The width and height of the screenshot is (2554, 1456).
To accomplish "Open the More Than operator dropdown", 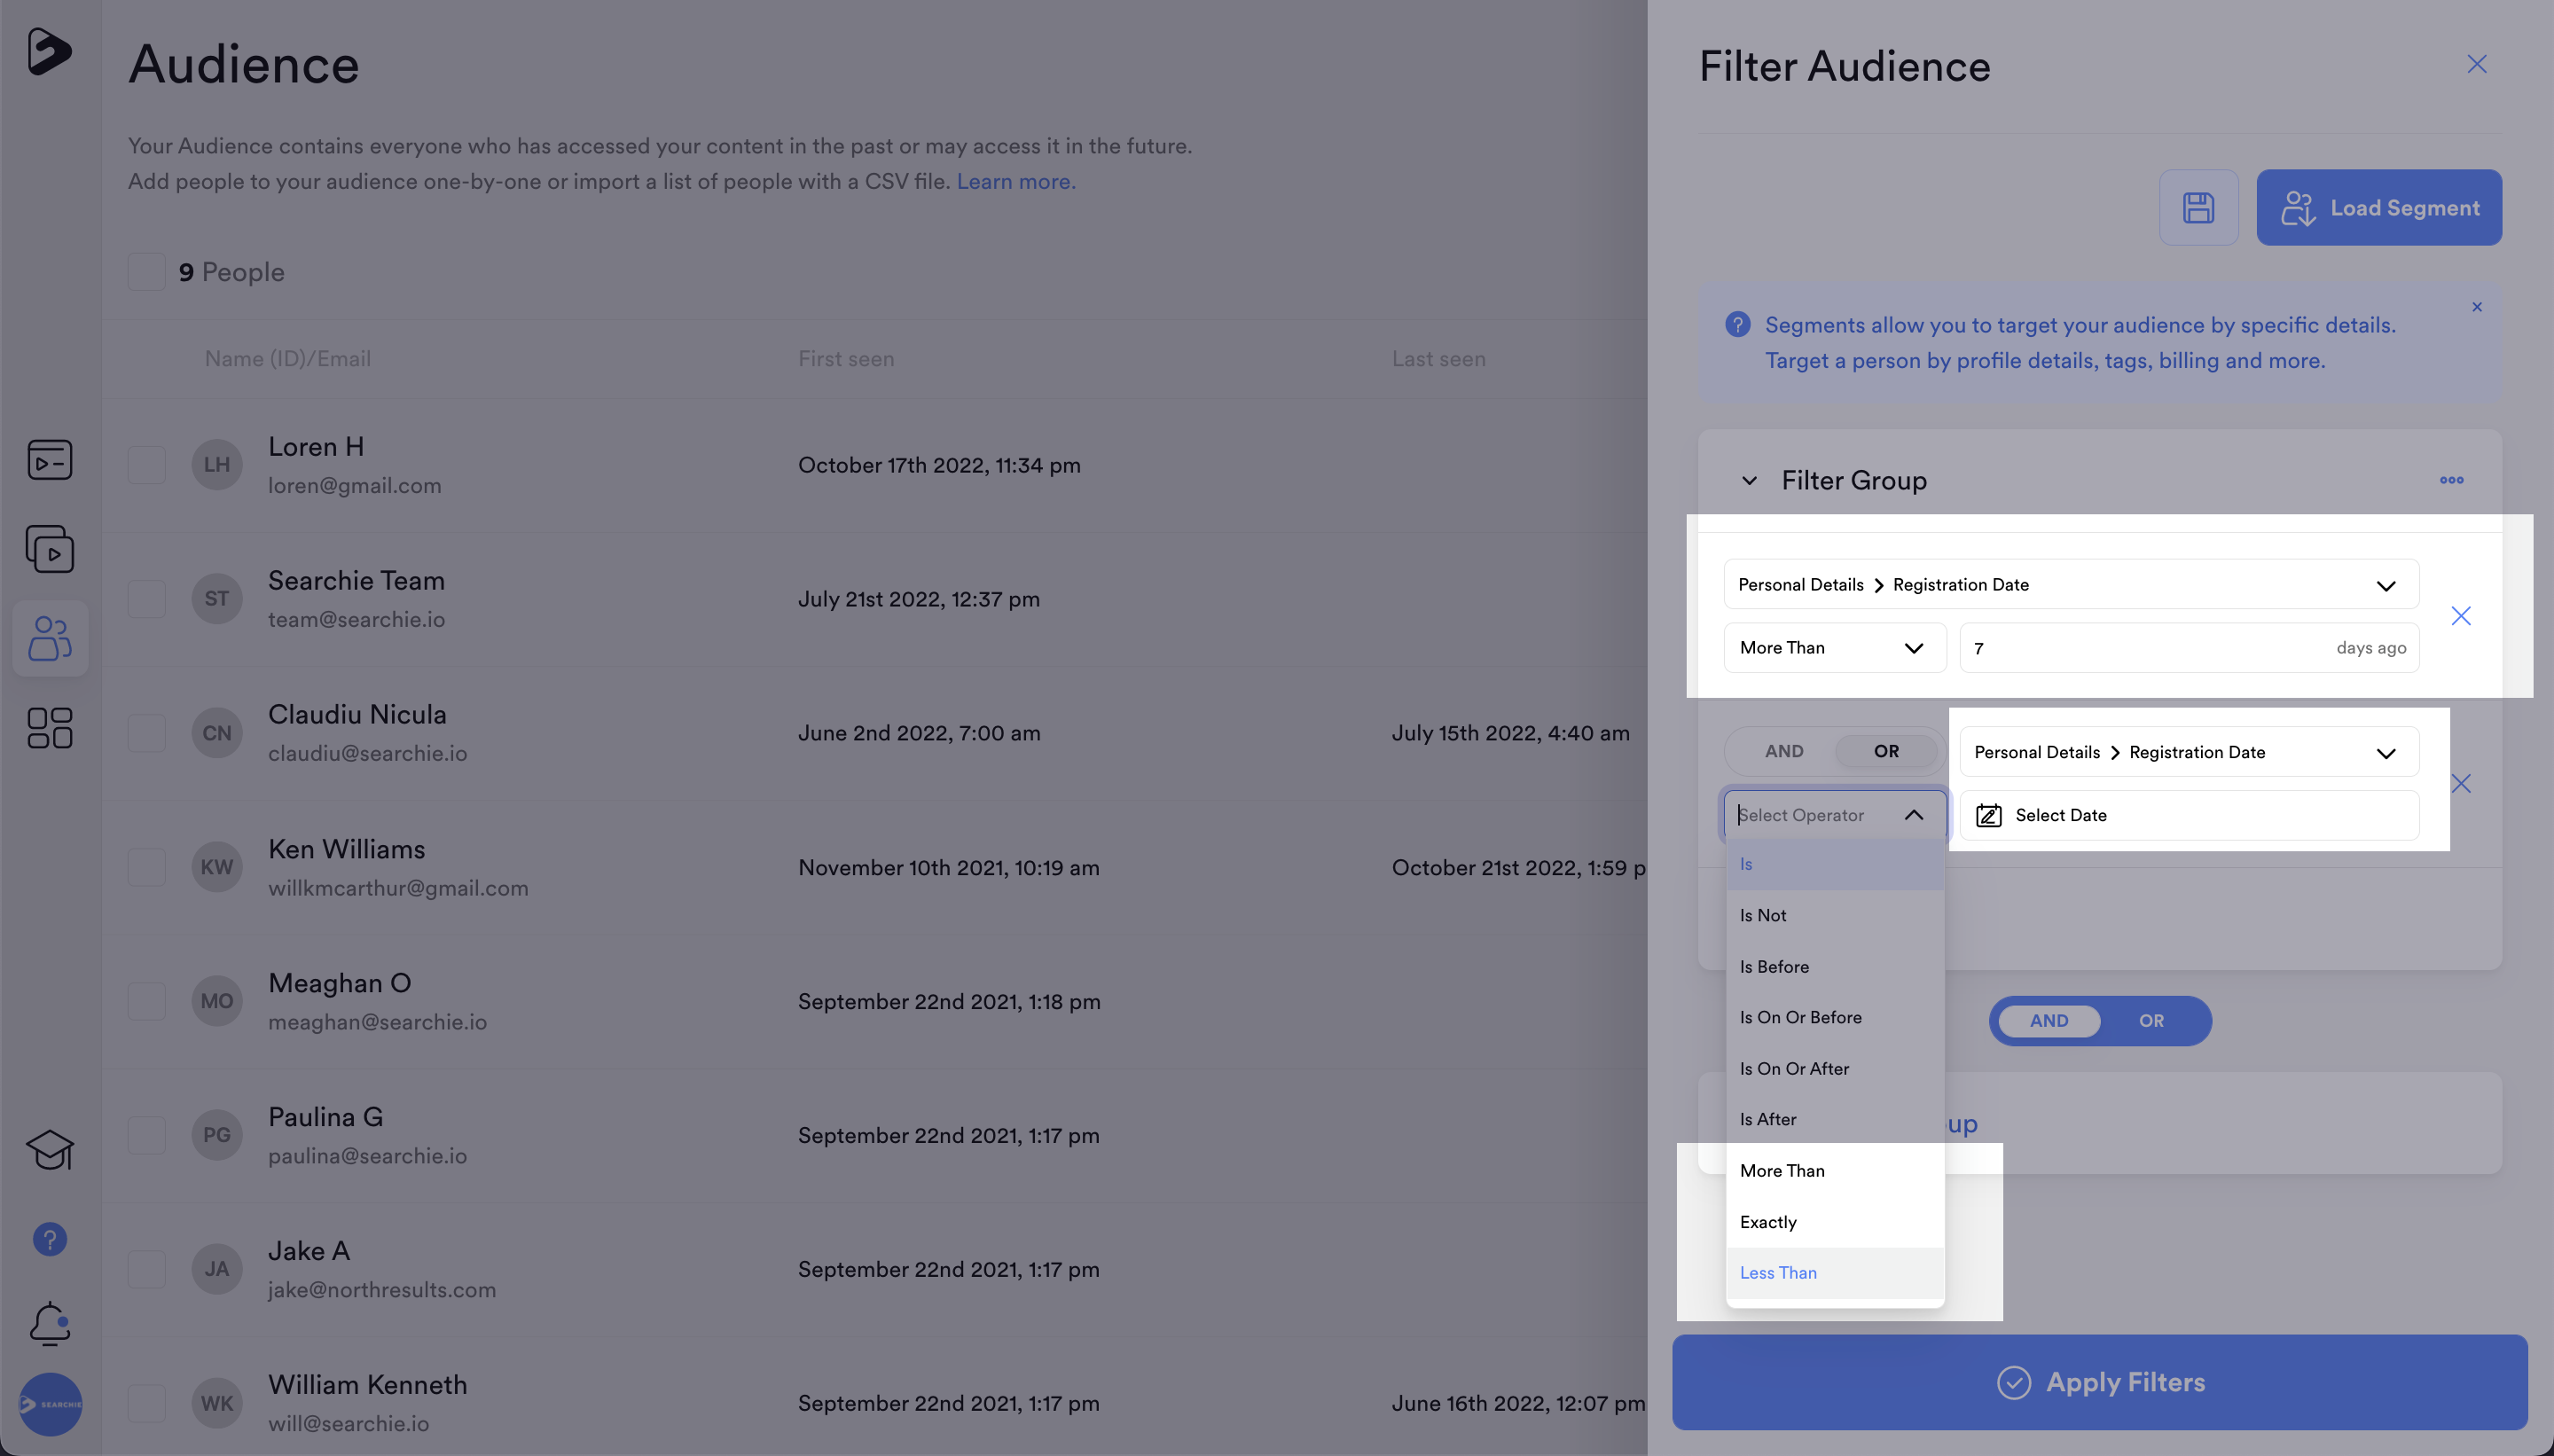I will pyautogui.click(x=1834, y=648).
